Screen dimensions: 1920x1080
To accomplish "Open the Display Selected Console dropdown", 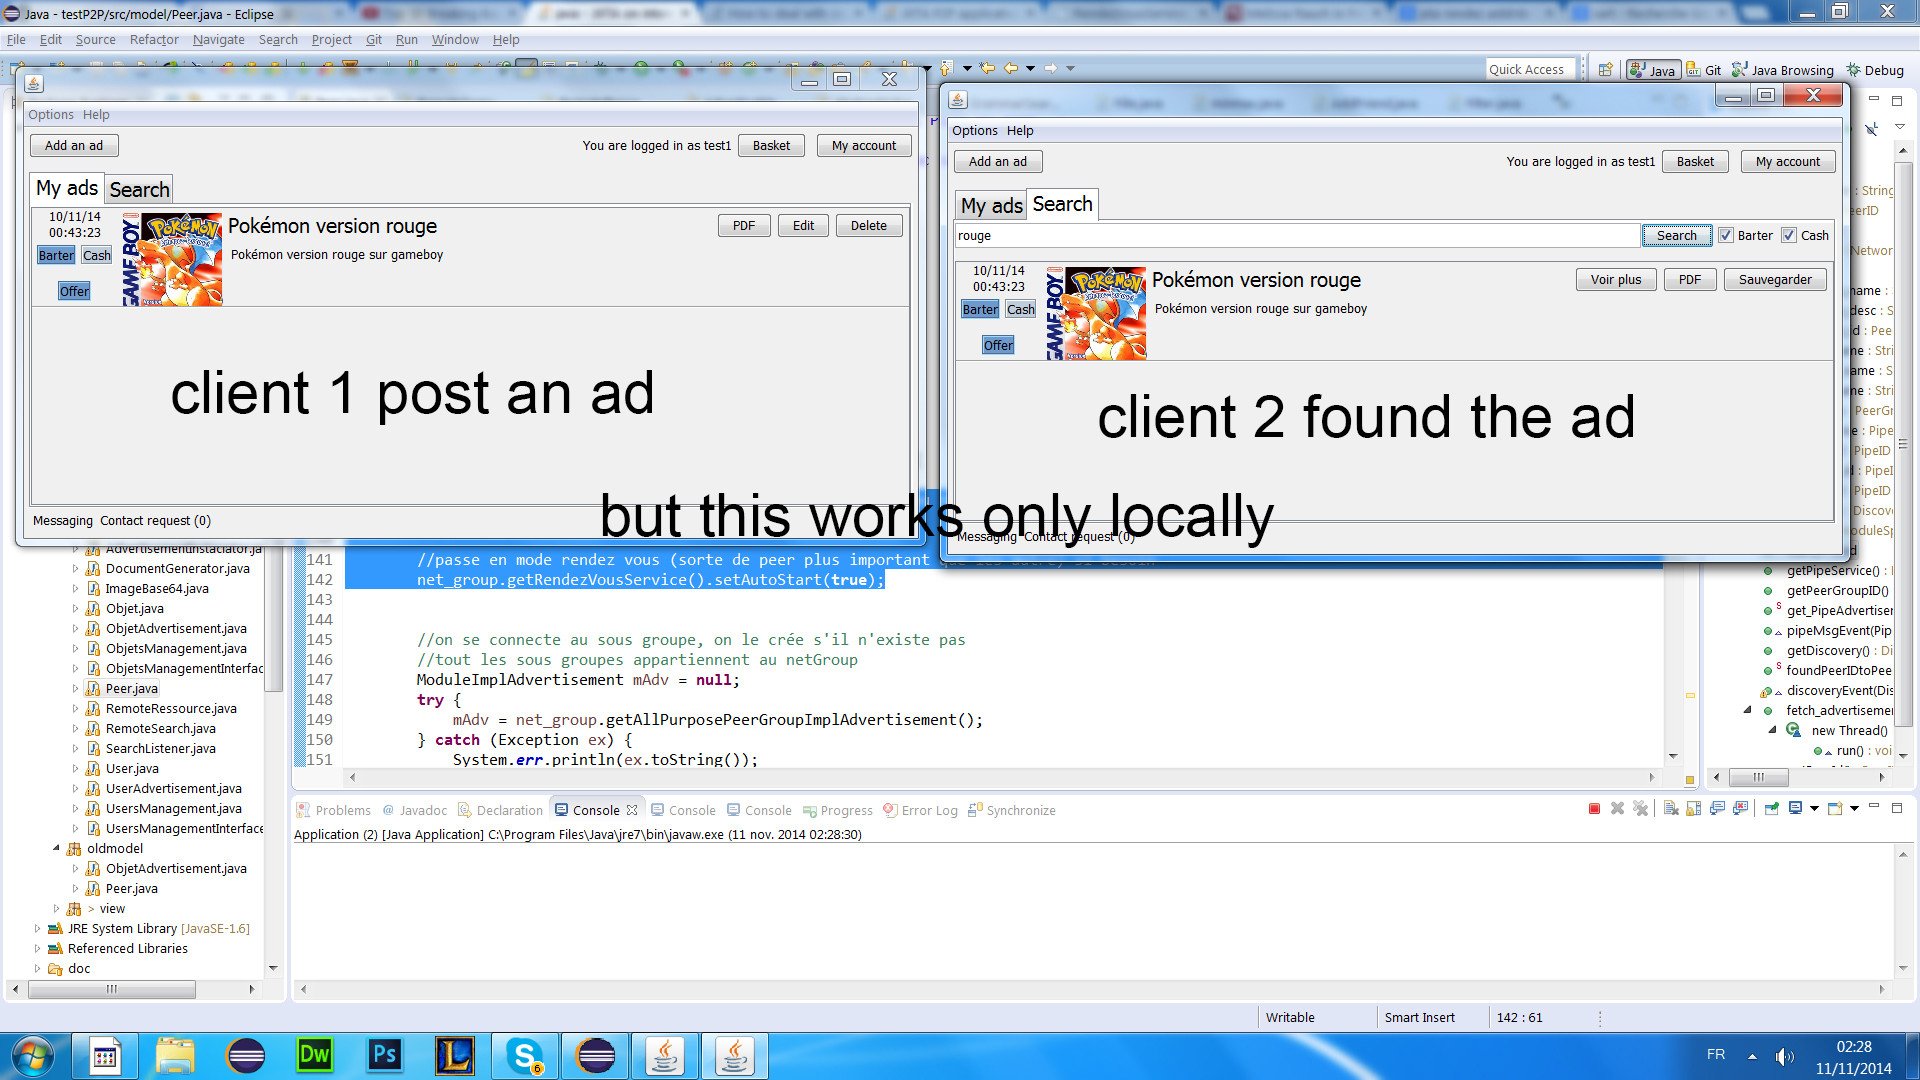I will (x=1814, y=809).
